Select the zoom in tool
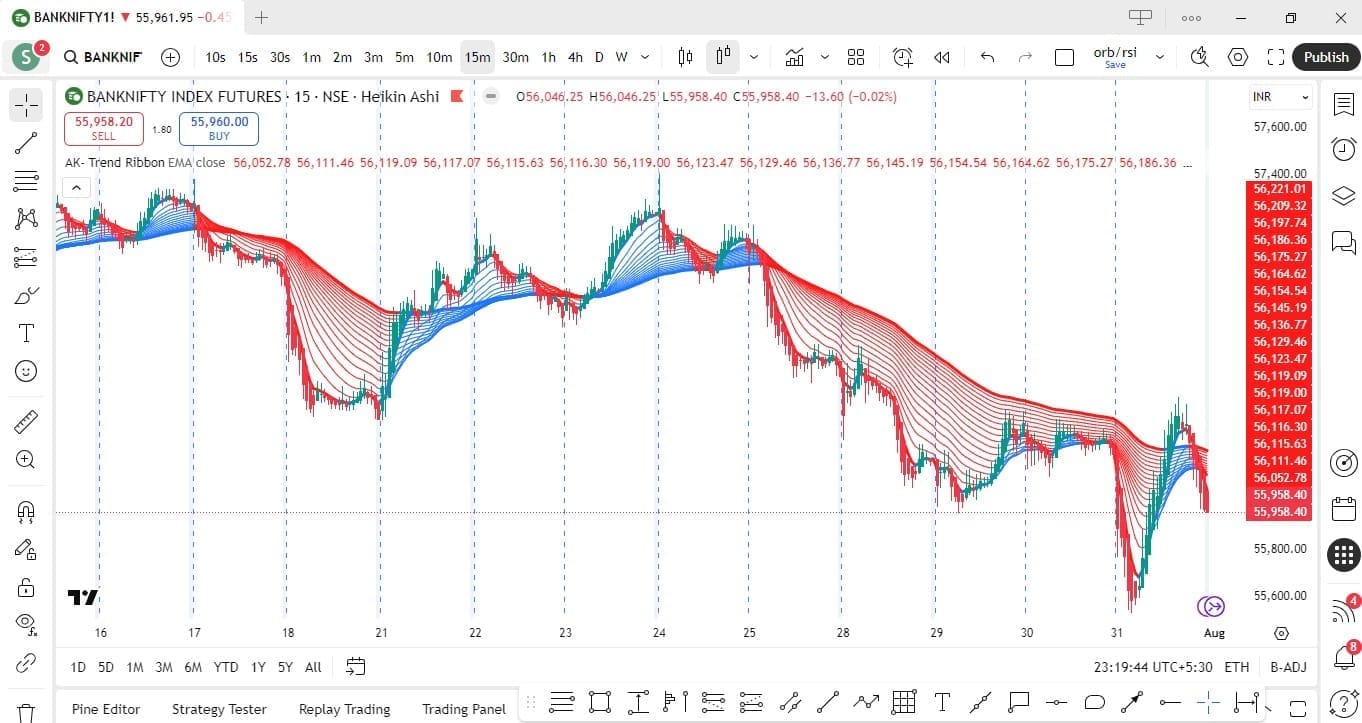The image size is (1362, 723). coord(26,460)
